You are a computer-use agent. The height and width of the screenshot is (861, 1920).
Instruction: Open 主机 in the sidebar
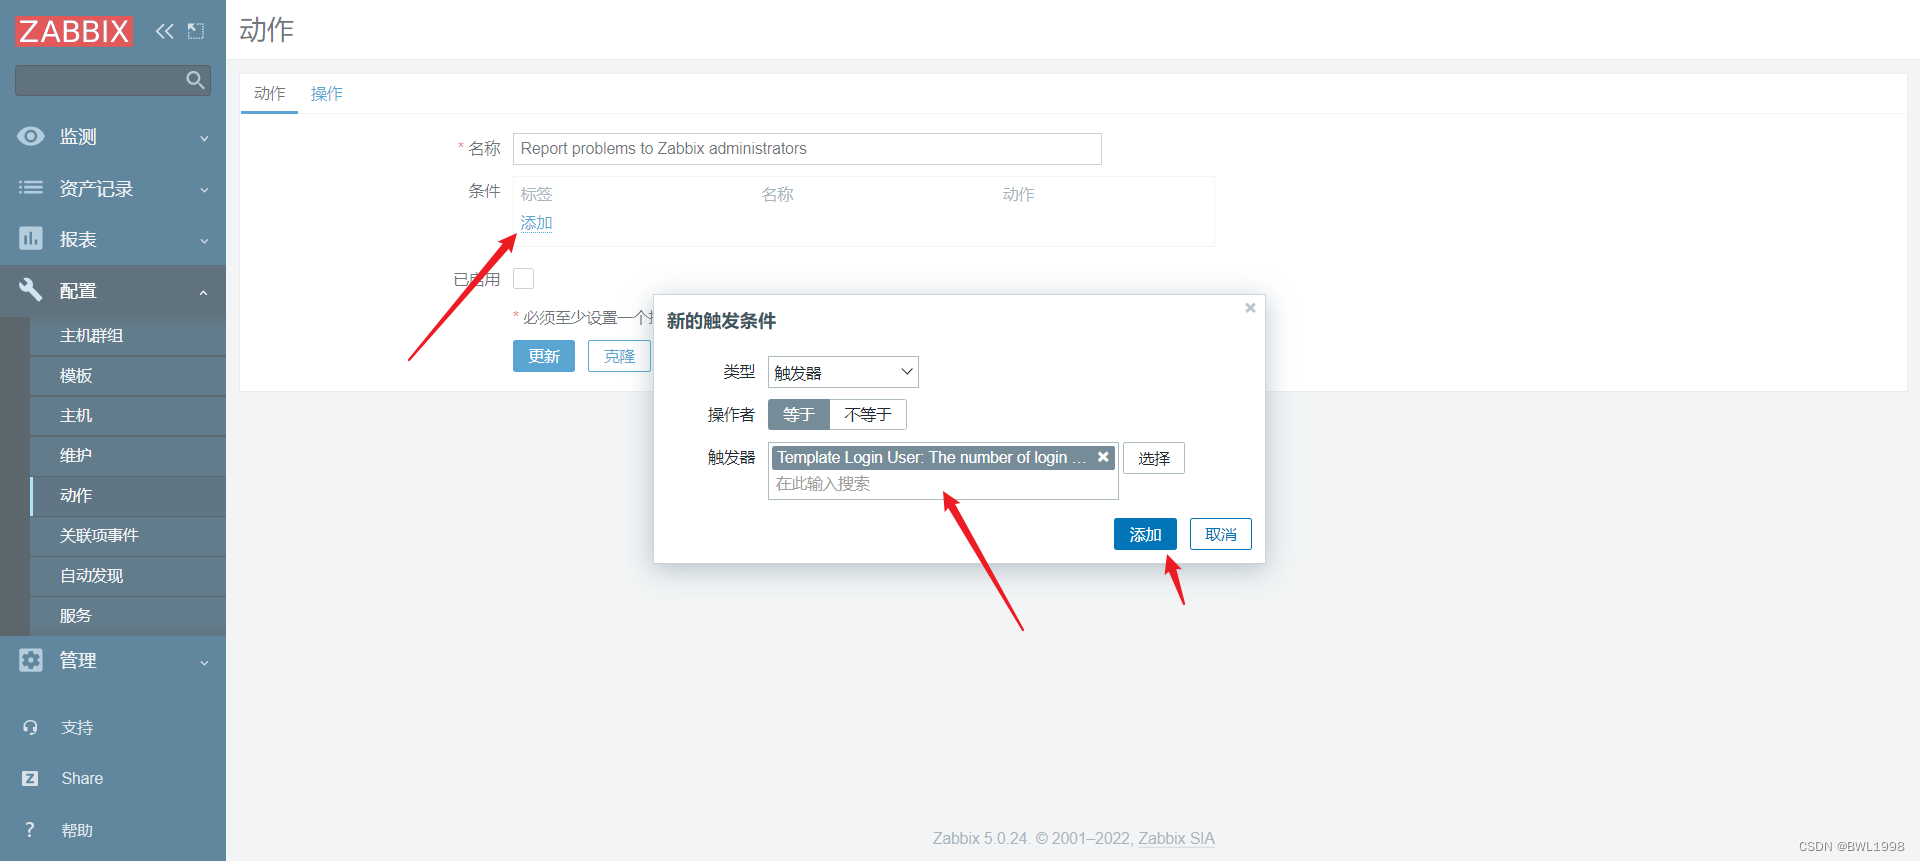click(128, 416)
